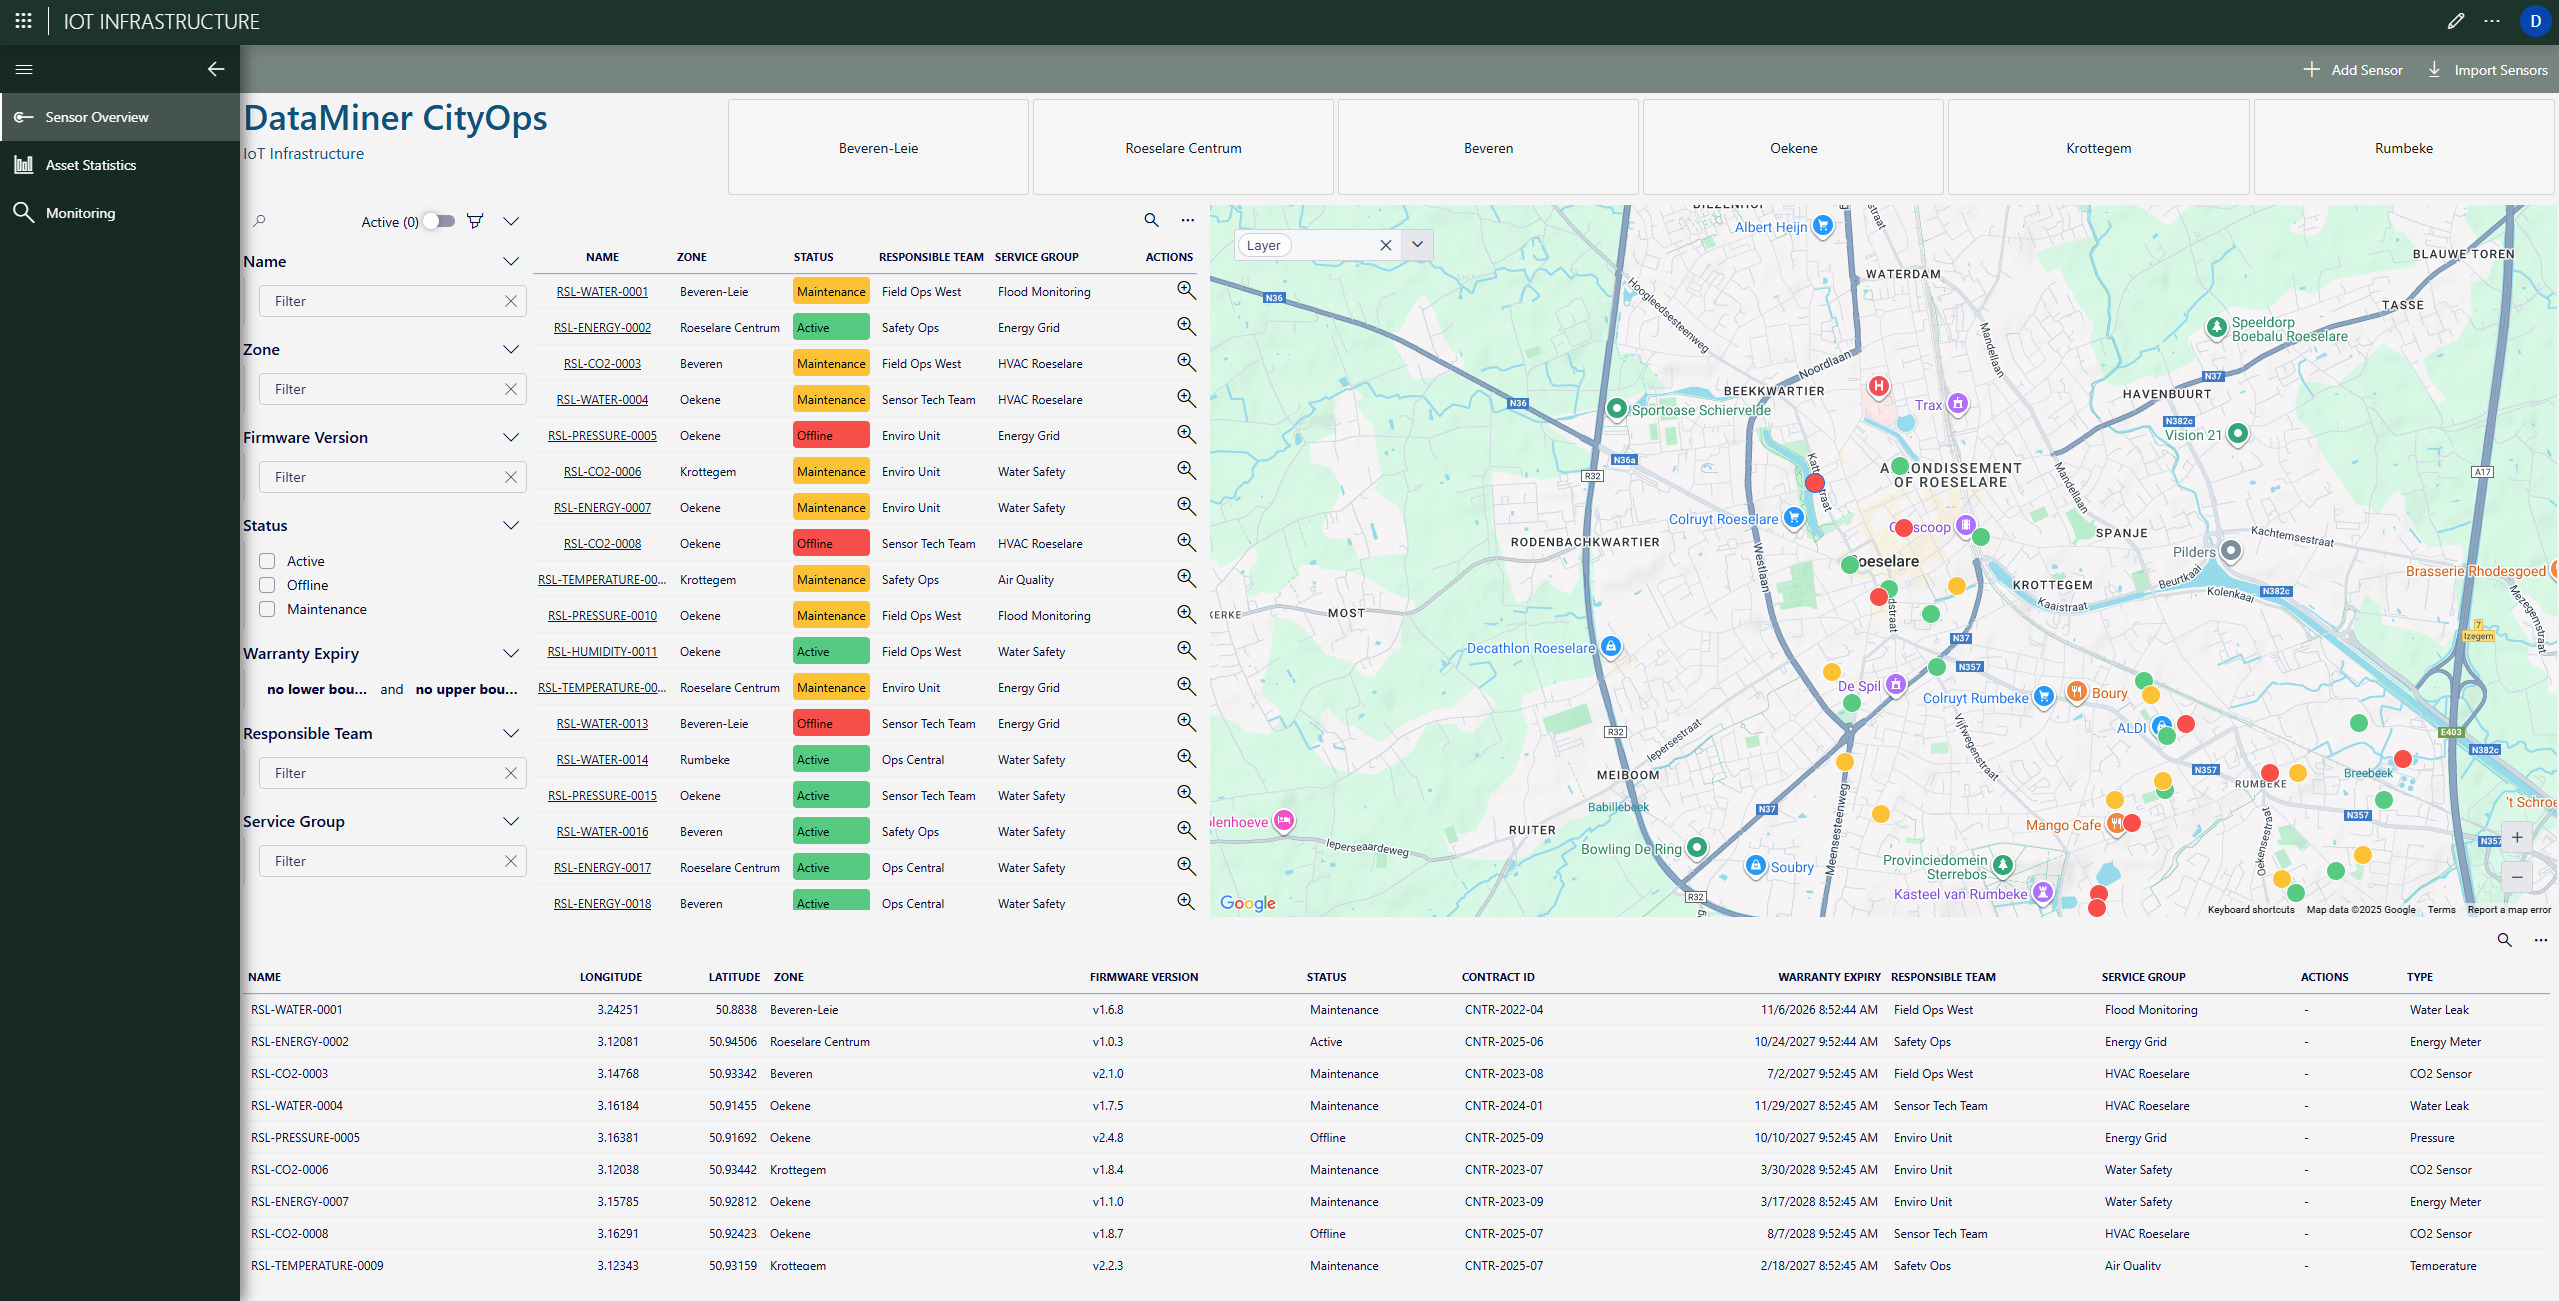Open RSL-ENERGY-0002 sensor link
This screenshot has height=1301, width=2559.
602,328
